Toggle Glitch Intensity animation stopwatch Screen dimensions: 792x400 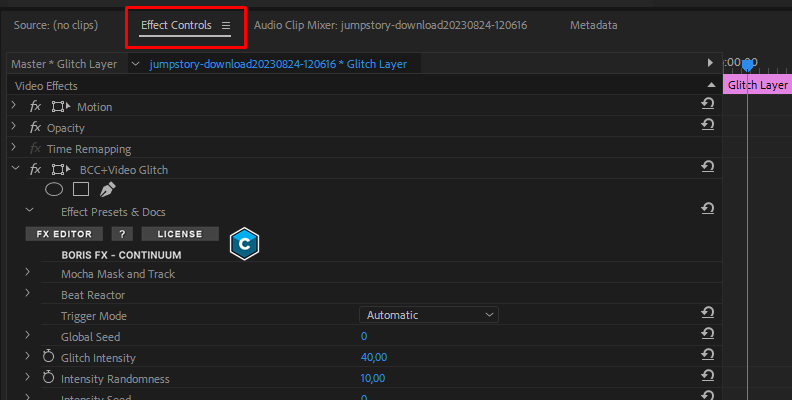coord(48,357)
